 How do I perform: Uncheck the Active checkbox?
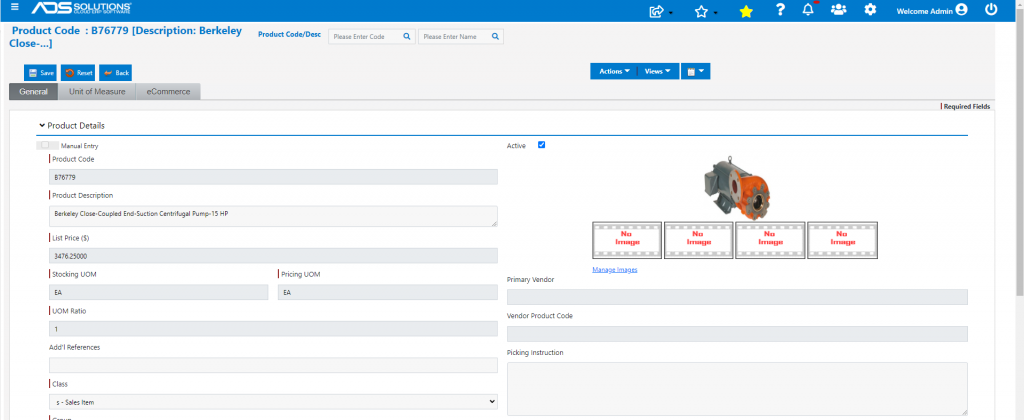click(x=541, y=145)
